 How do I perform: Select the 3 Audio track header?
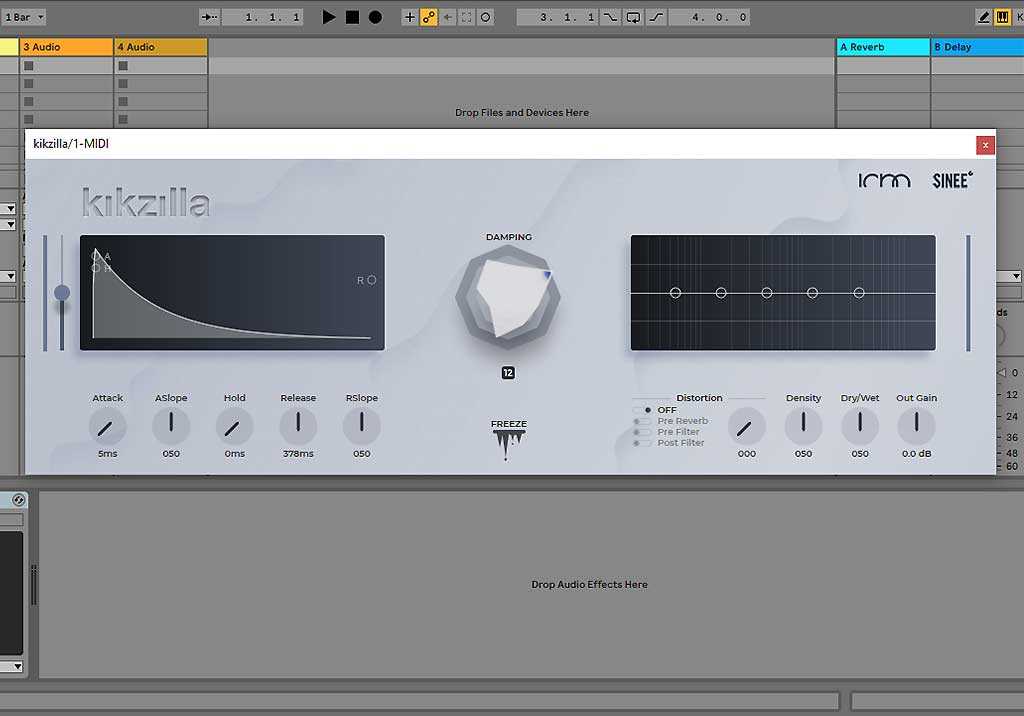click(x=66, y=47)
